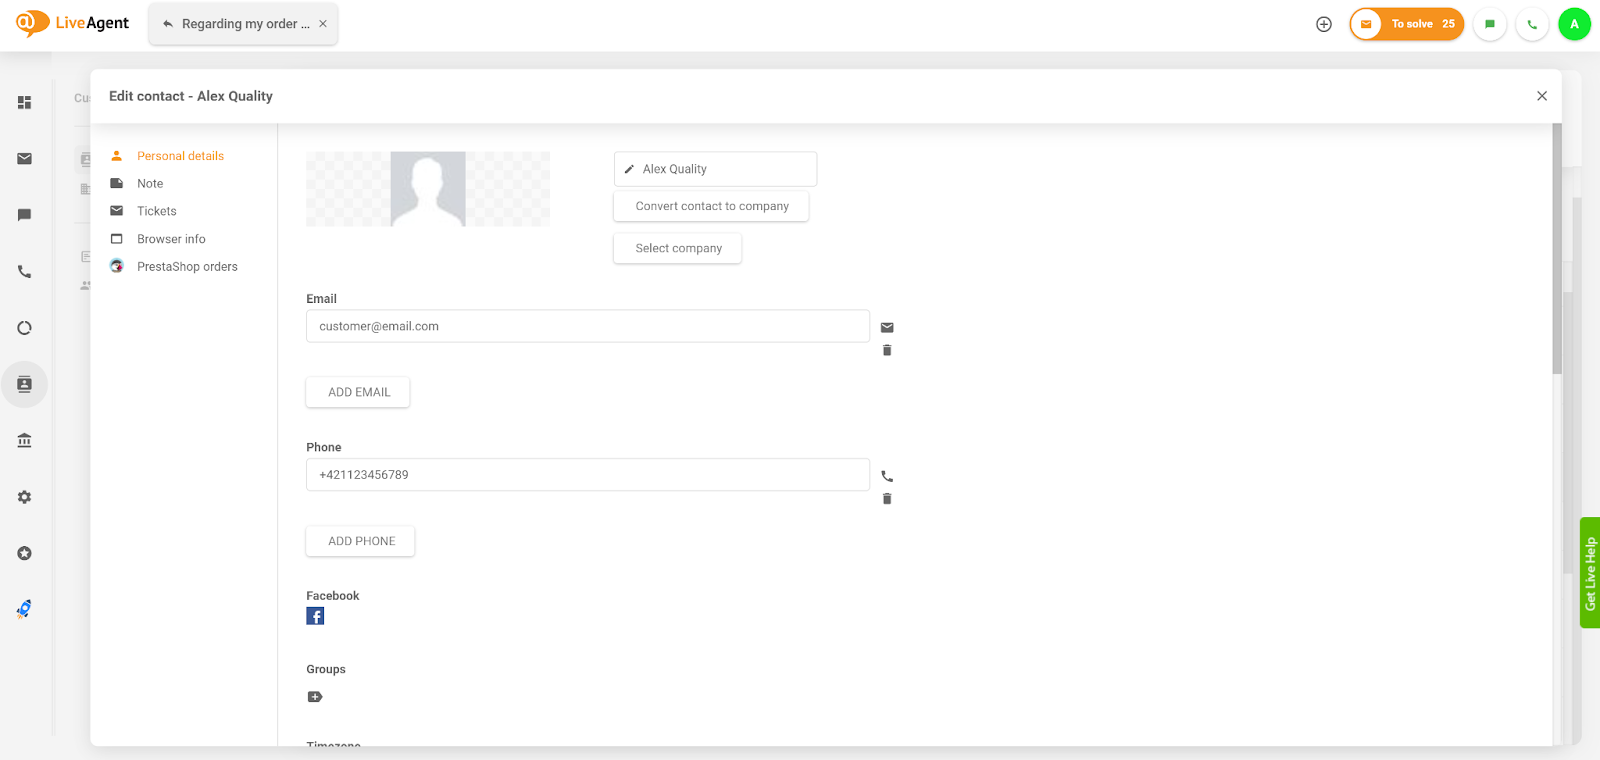Open the Select company chooser
The image size is (1600, 760).
pyautogui.click(x=678, y=248)
